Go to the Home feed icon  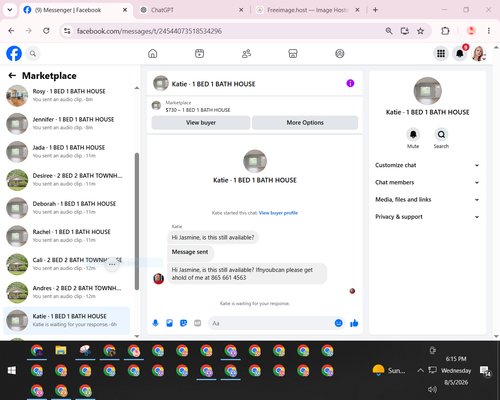point(153,53)
